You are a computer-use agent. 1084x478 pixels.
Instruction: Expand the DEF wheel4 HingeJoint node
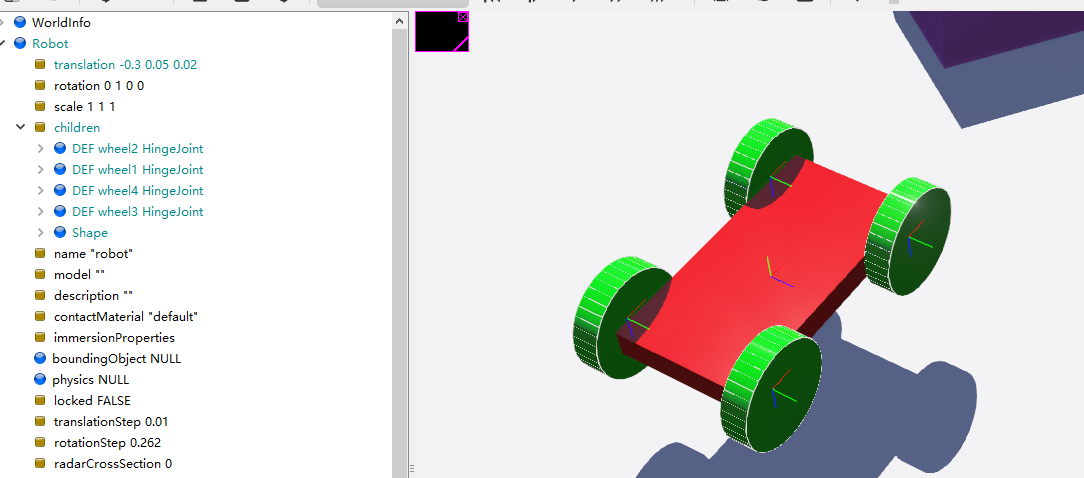(40, 190)
